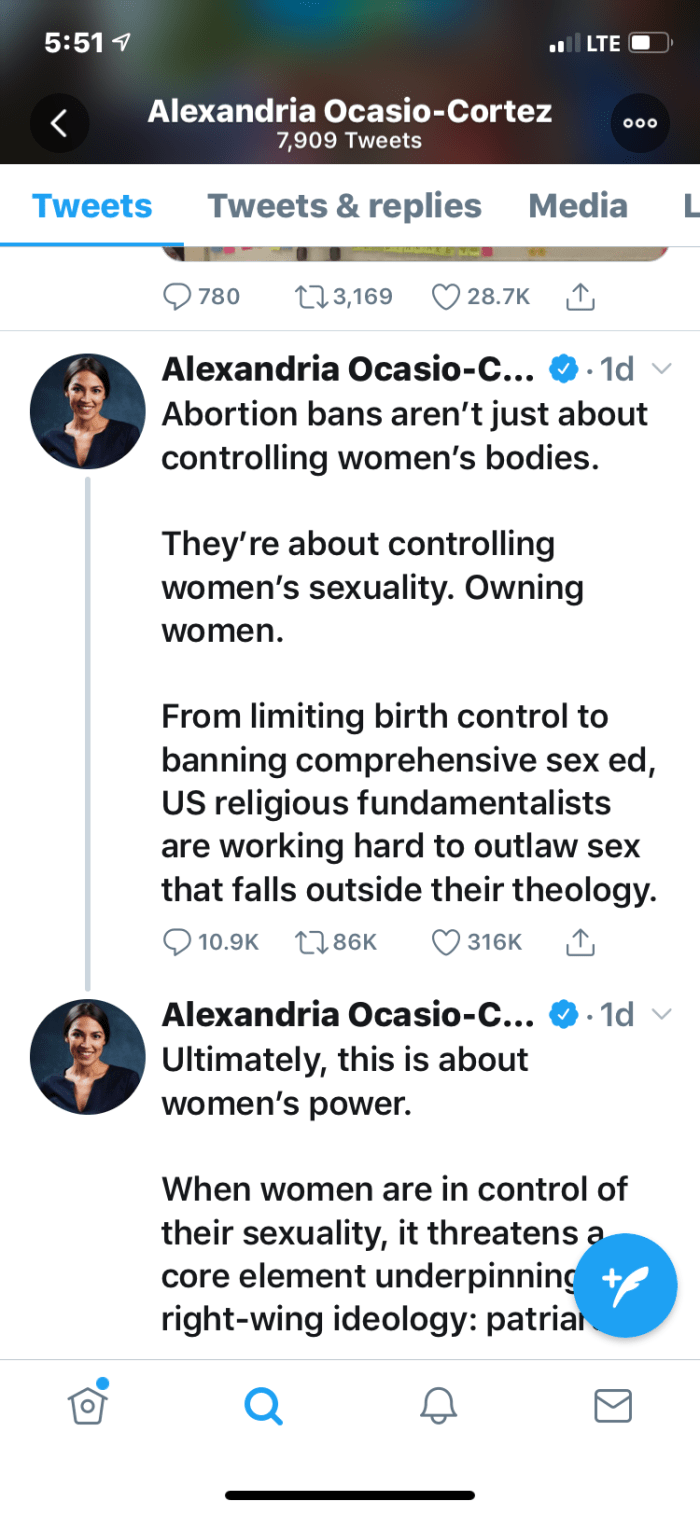Retweet the tweet with 86K retweets
The height and width of the screenshot is (1515, 700).
pos(311,942)
